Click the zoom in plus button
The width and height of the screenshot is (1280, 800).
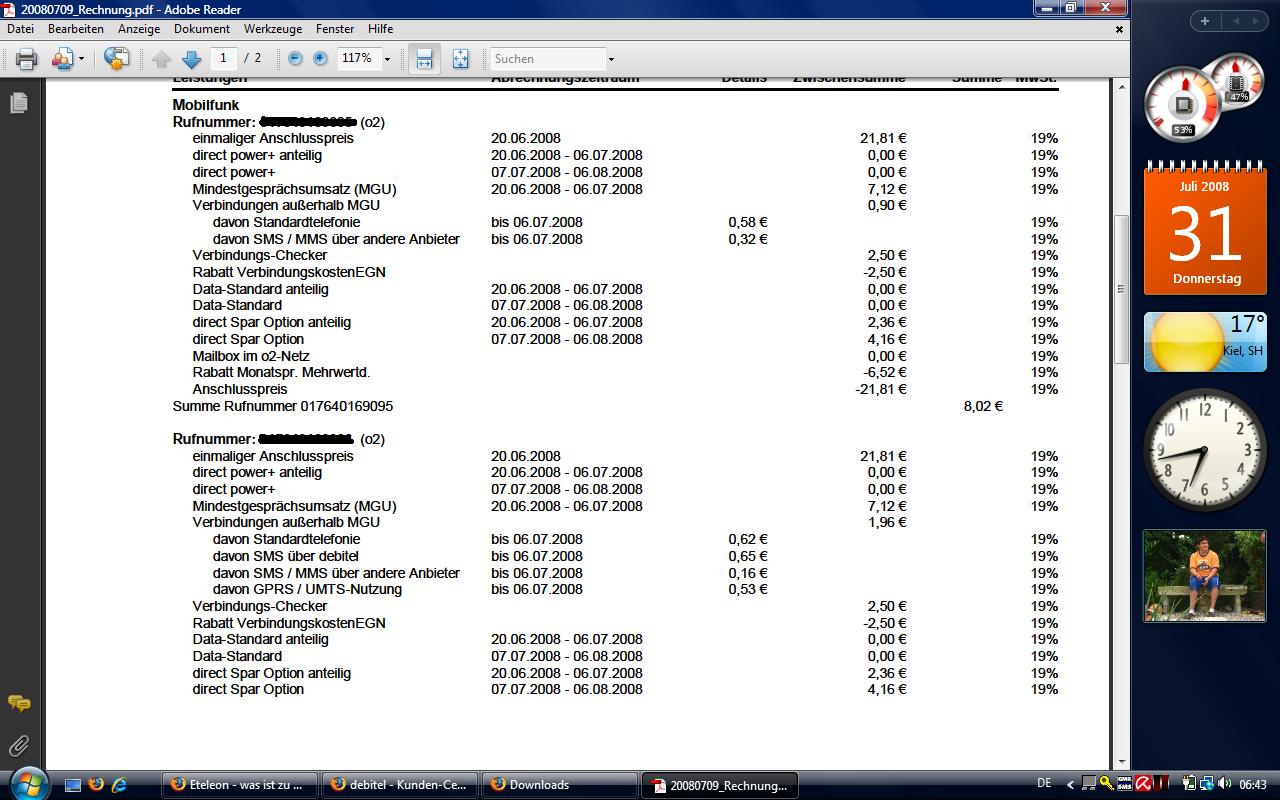(x=320, y=59)
